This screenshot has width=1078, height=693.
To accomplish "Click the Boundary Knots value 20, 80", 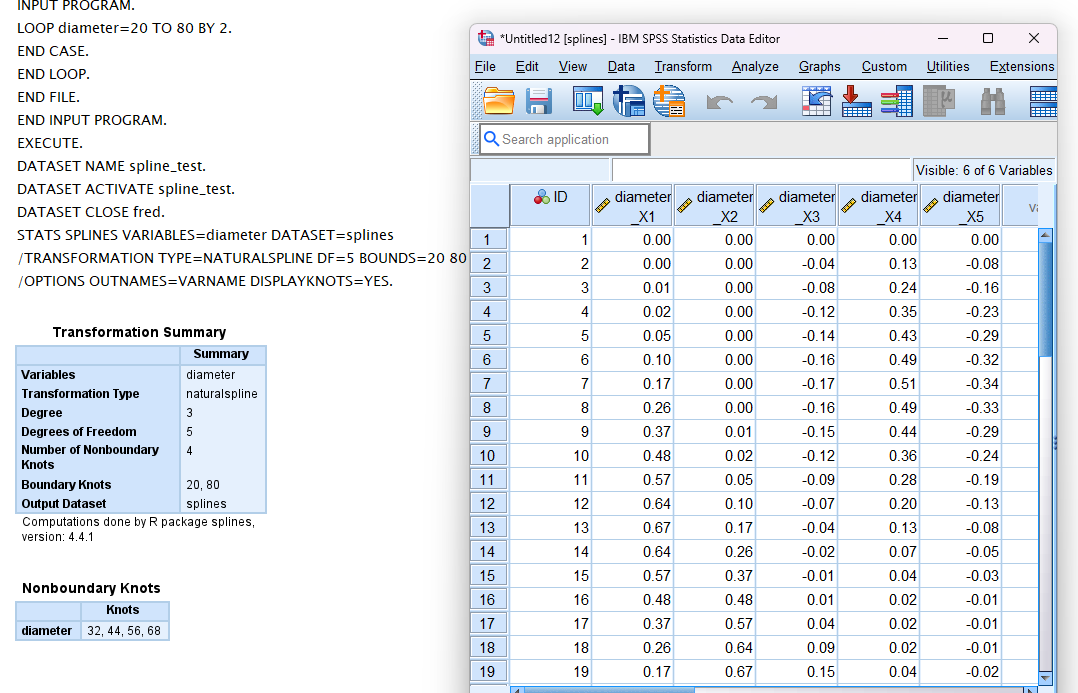I will coord(203,485).
